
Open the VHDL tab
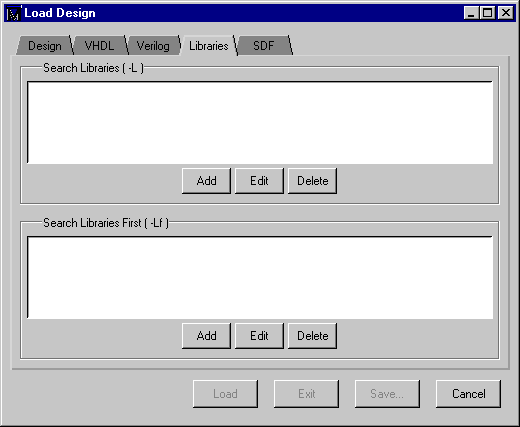pyautogui.click(x=99, y=45)
